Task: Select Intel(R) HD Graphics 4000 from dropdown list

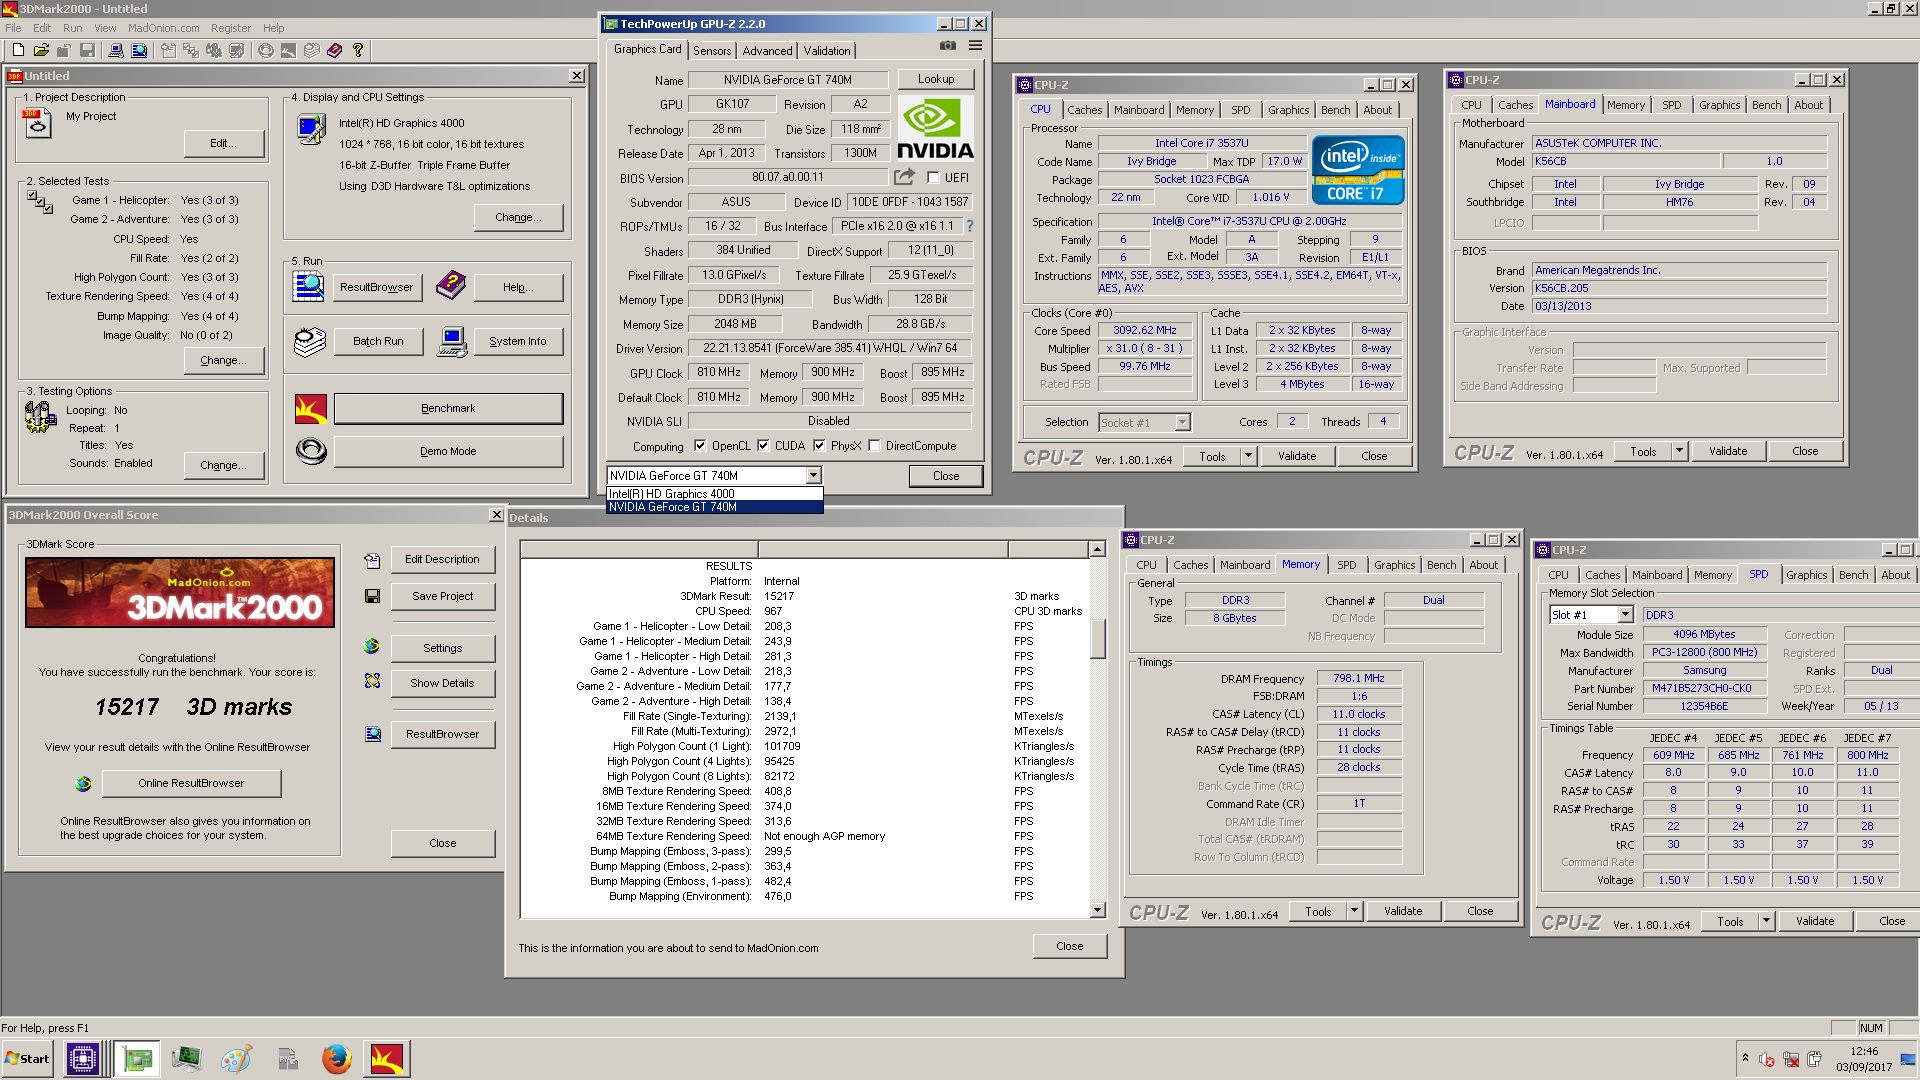Action: pyautogui.click(x=715, y=494)
